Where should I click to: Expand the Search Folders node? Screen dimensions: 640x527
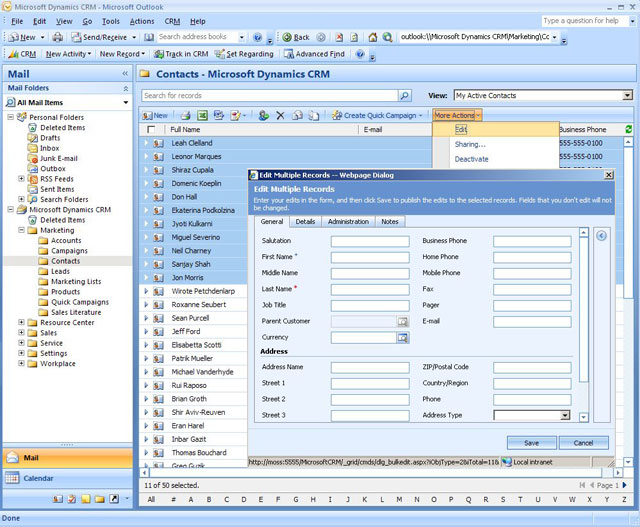click(x=21, y=199)
